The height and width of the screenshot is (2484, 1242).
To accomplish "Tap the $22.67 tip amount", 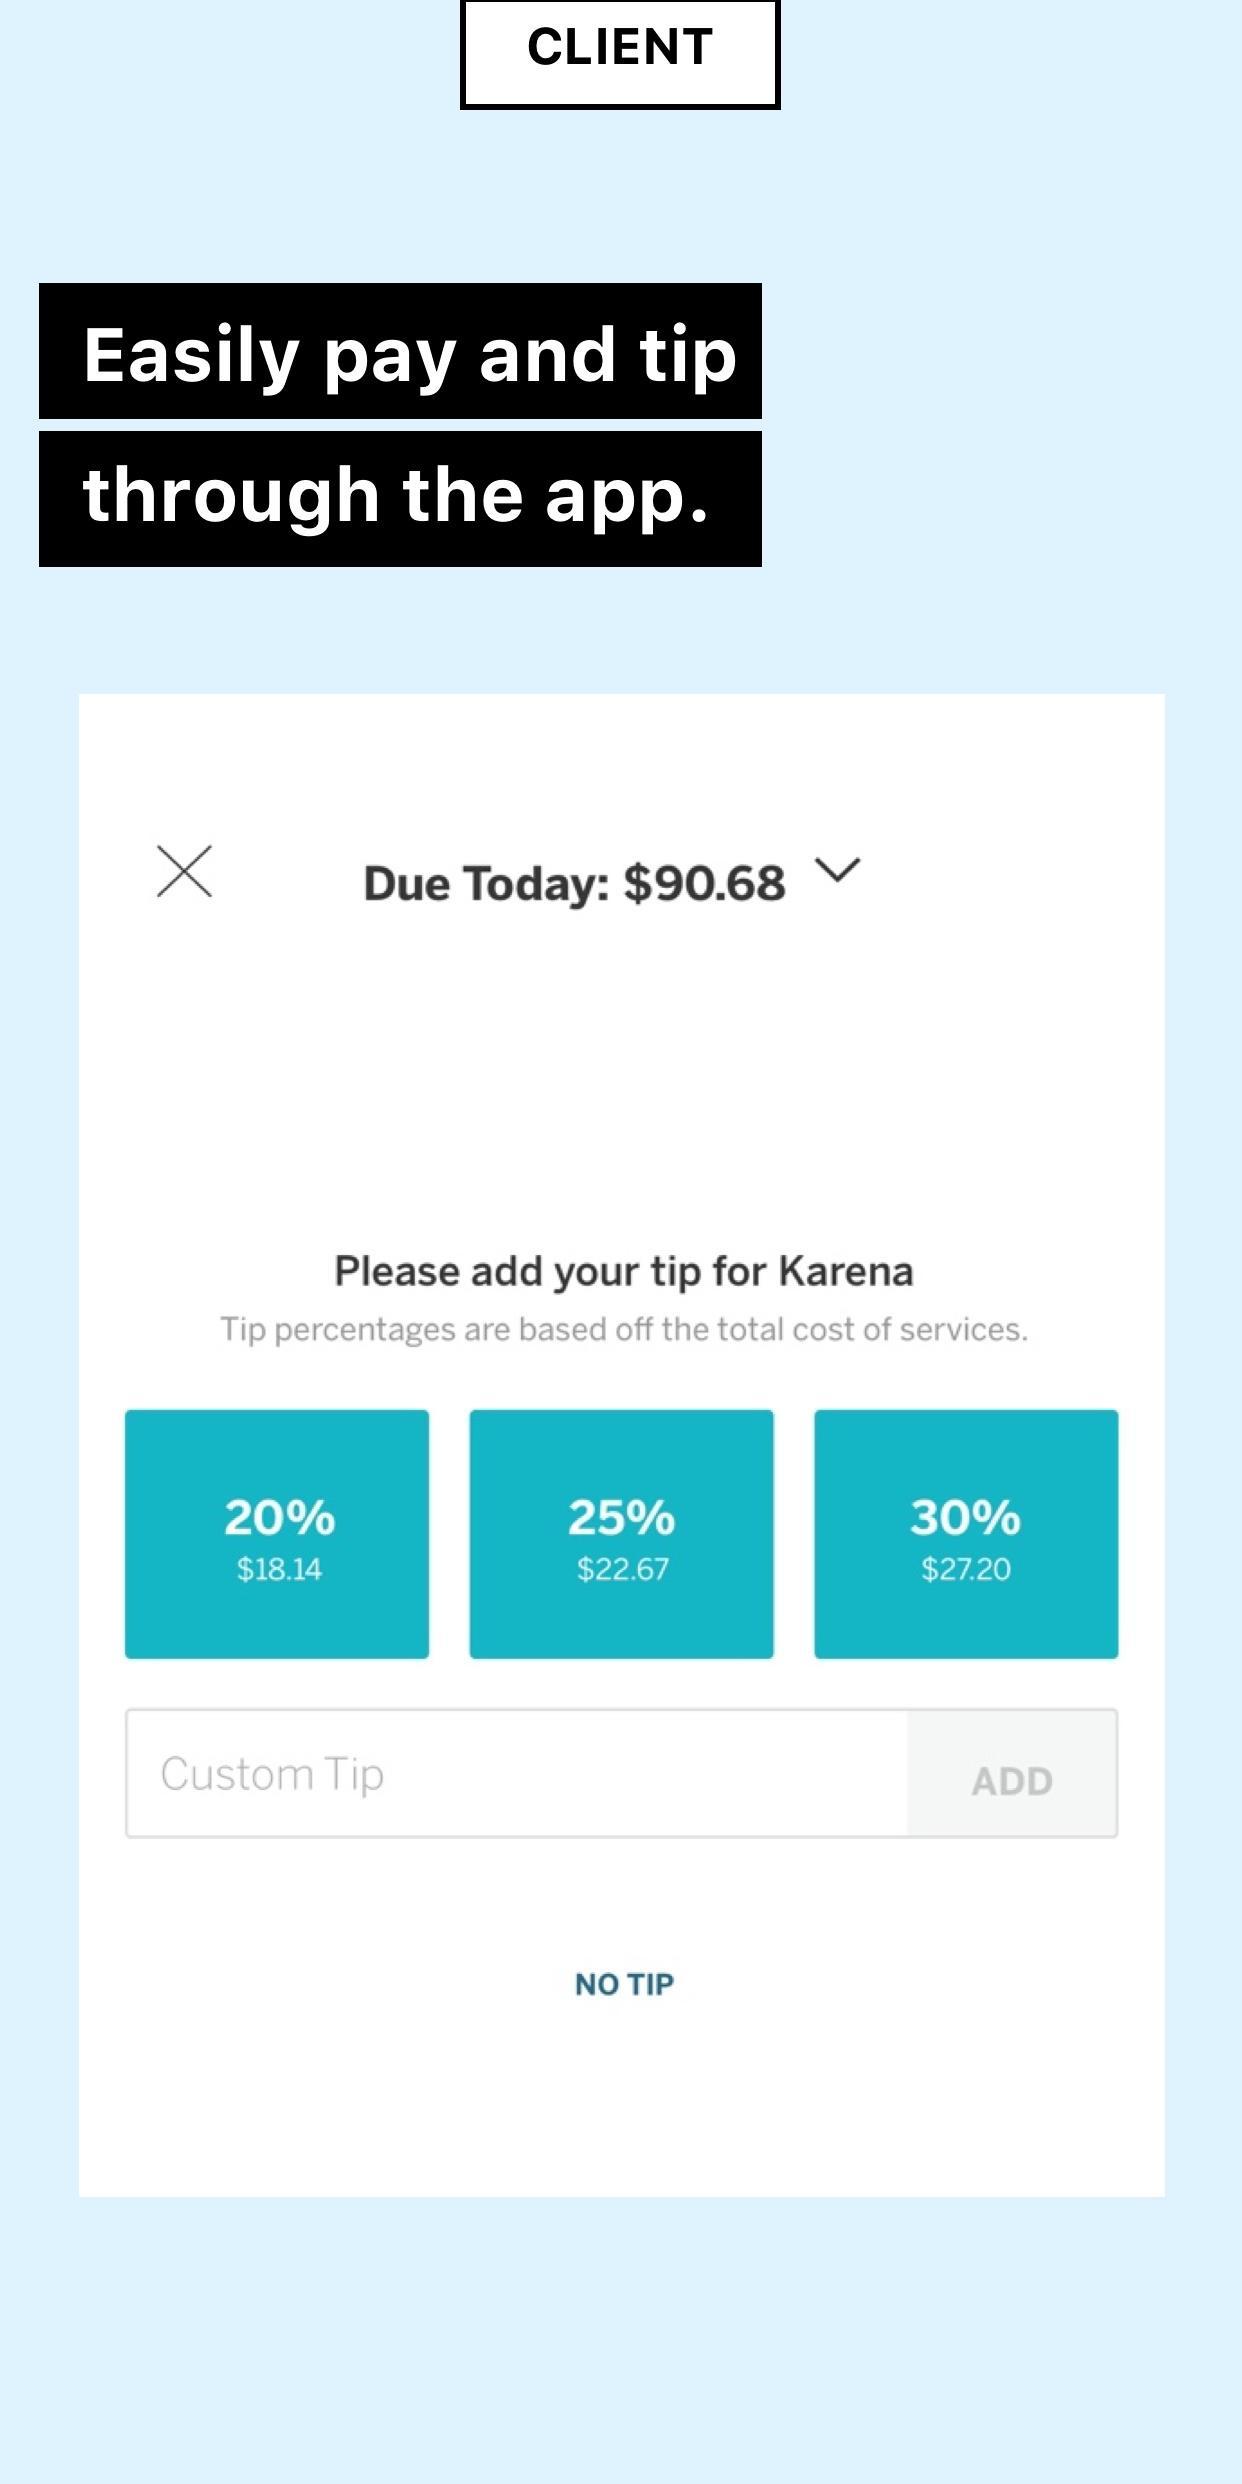I will (x=622, y=1569).
